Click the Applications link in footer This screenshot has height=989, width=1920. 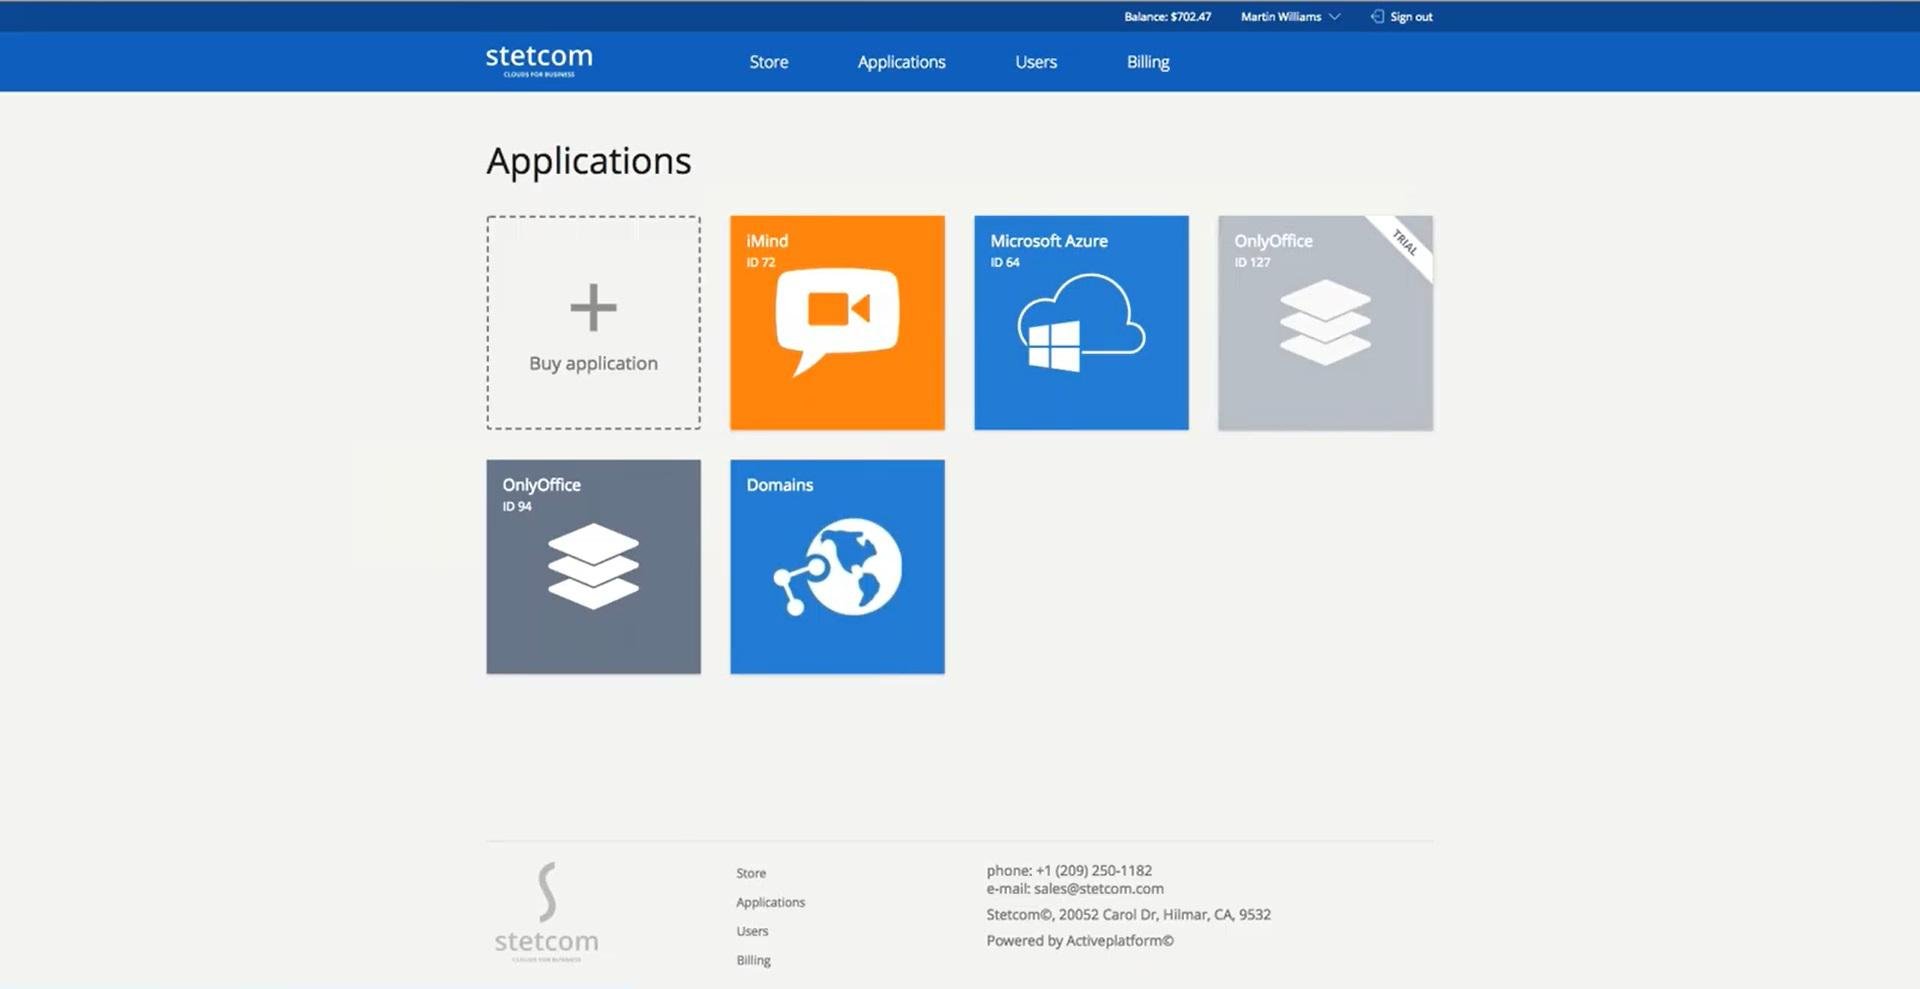[770, 902]
